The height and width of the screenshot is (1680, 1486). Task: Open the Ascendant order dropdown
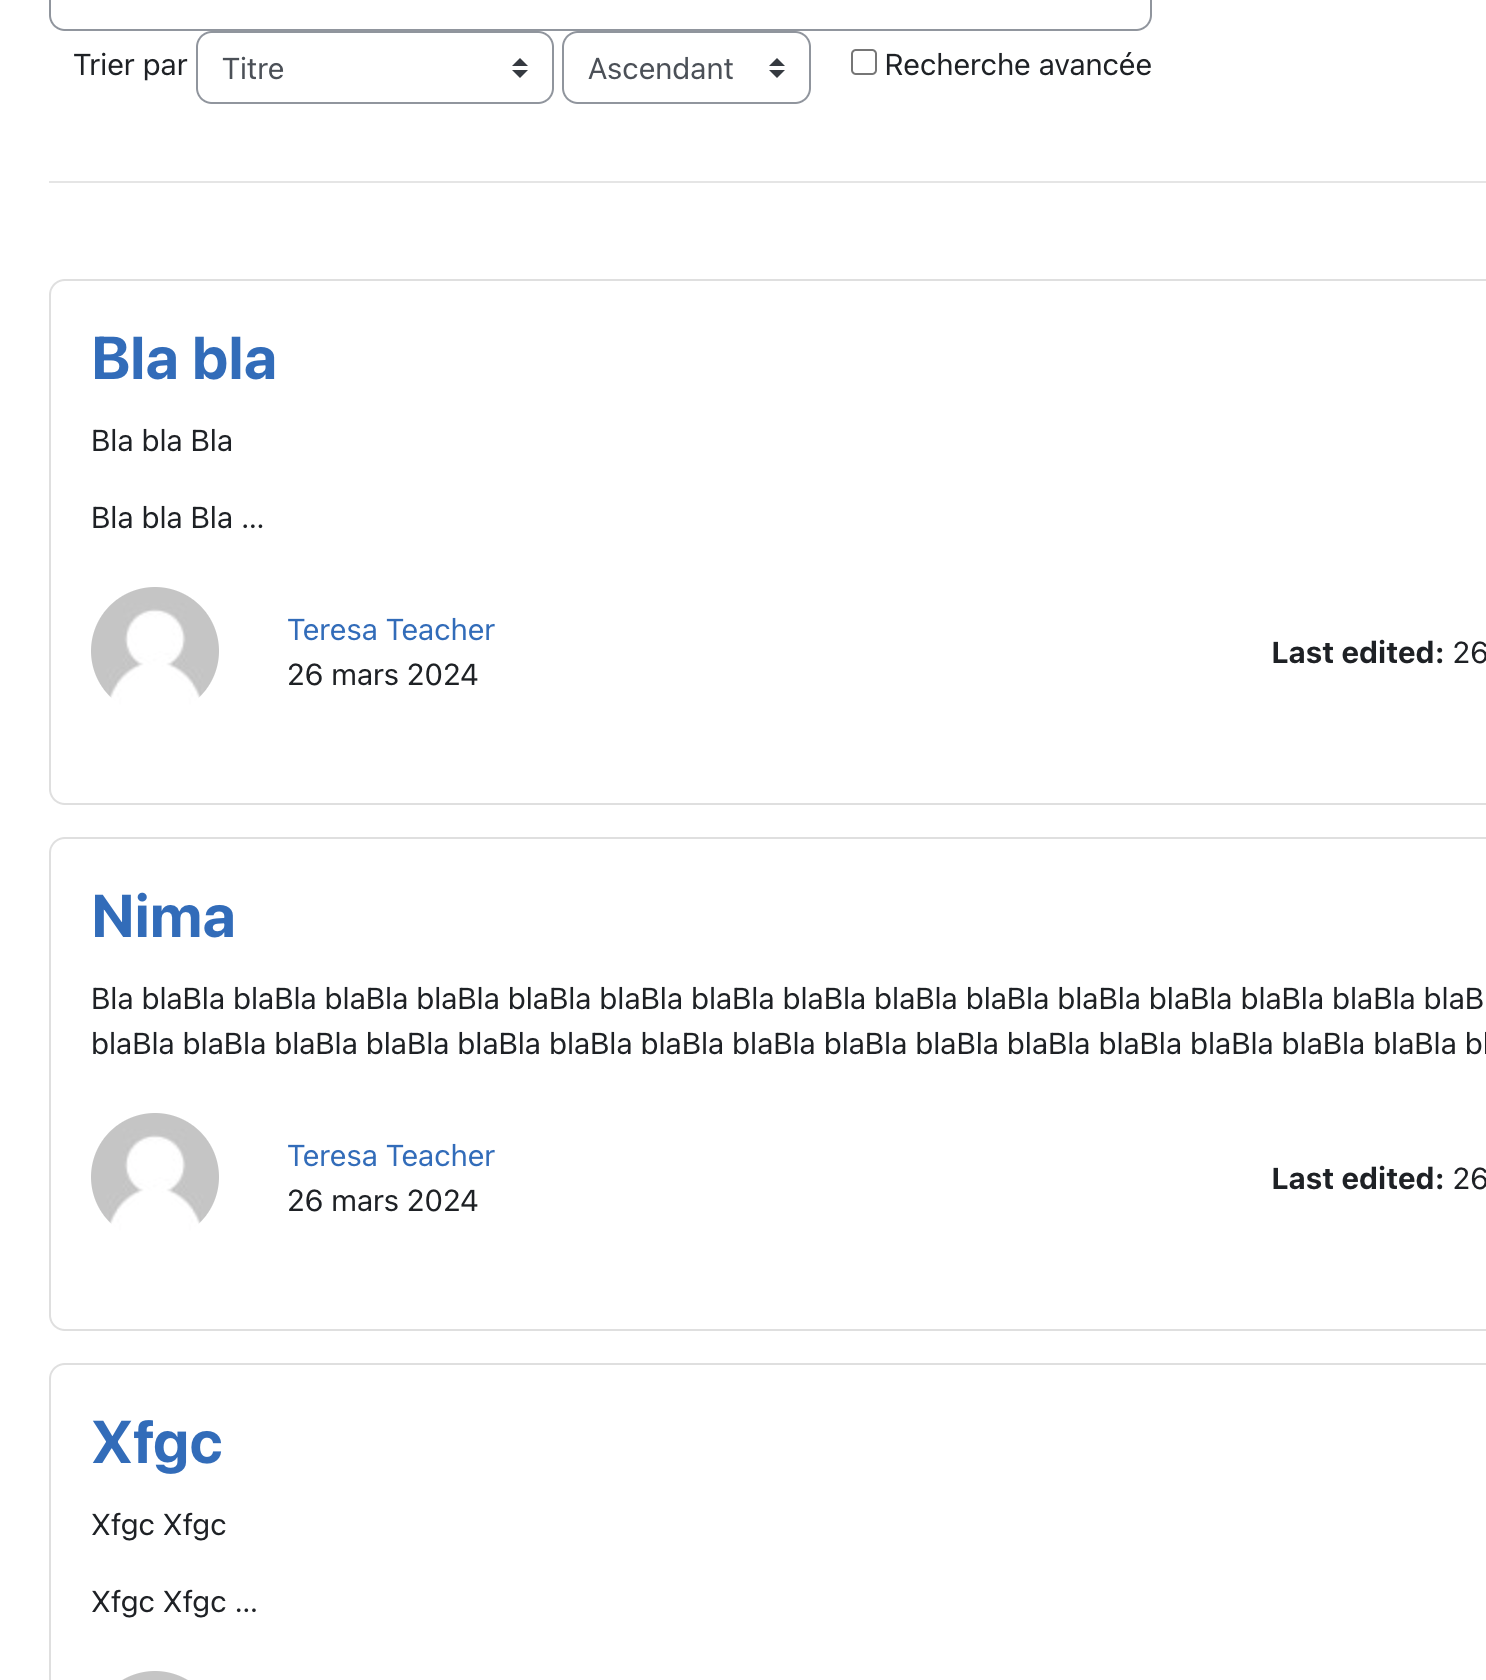point(686,68)
